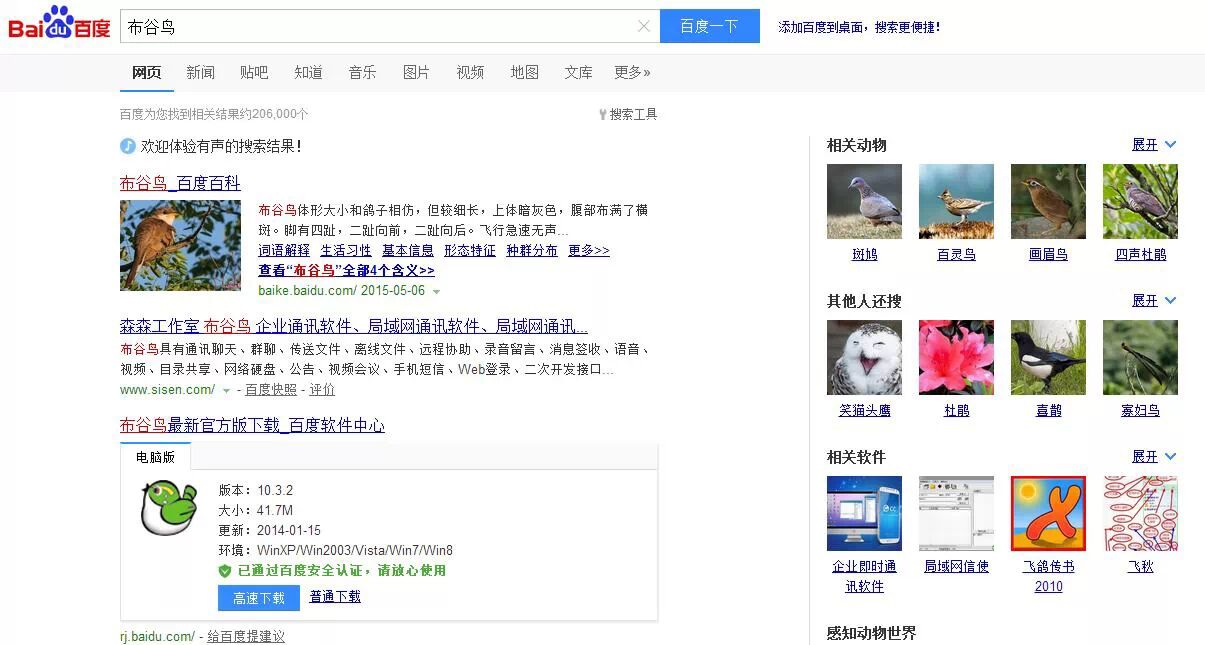The height and width of the screenshot is (645, 1205).
Task: Click 斑鸠 bird thumbnail
Action: (864, 202)
